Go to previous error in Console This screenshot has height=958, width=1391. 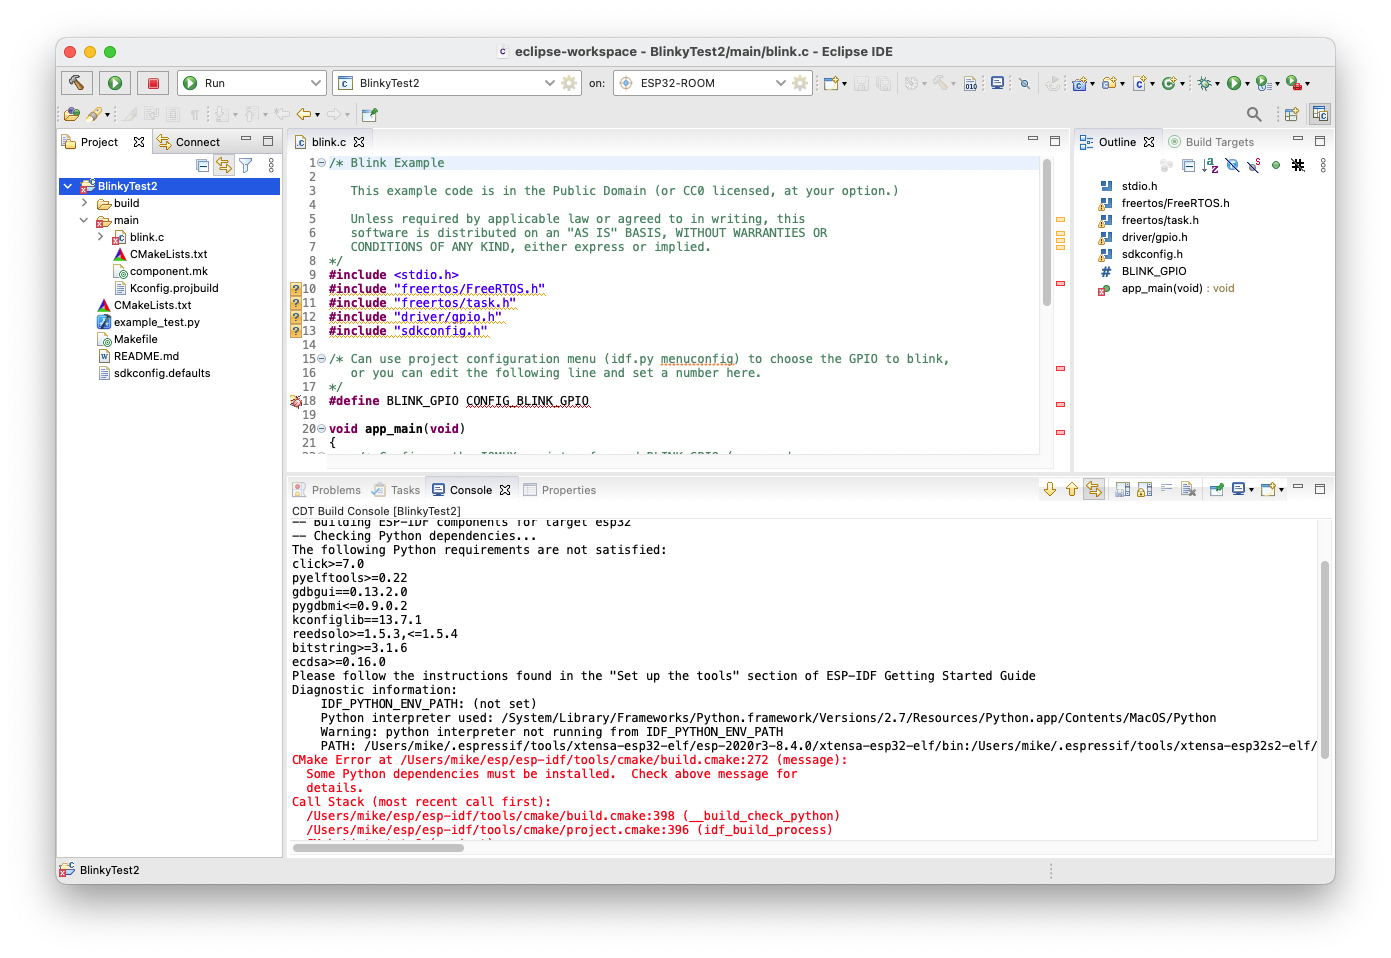[x=1072, y=489]
